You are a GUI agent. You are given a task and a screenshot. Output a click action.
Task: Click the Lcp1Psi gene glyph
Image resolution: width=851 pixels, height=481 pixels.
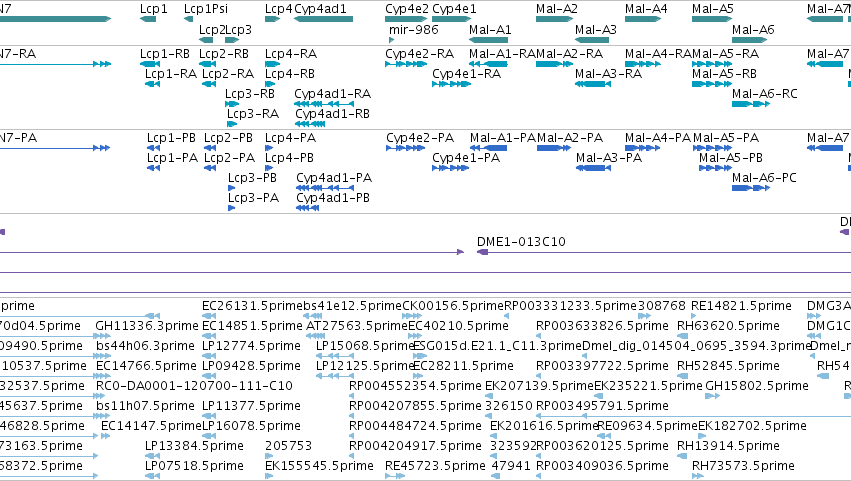point(188,19)
